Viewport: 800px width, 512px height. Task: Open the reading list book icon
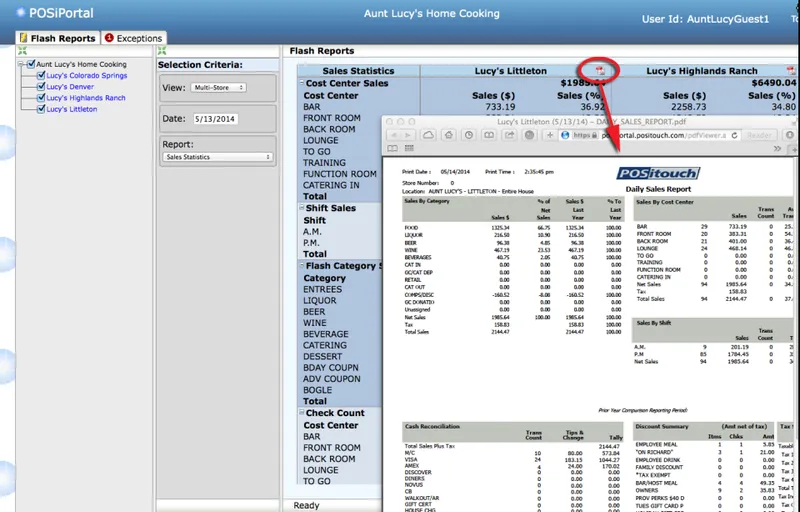click(392, 148)
